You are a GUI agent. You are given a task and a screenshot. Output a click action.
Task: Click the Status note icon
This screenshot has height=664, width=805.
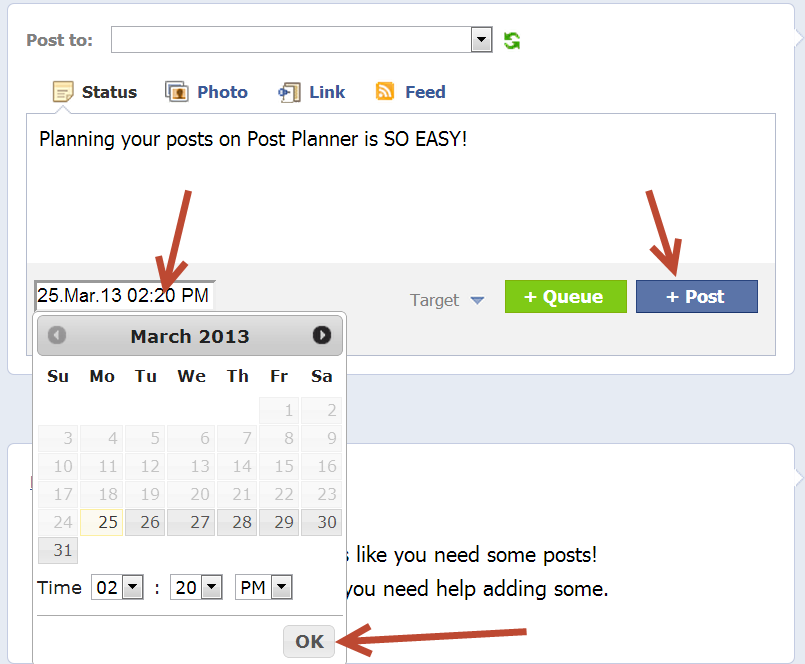(63, 93)
